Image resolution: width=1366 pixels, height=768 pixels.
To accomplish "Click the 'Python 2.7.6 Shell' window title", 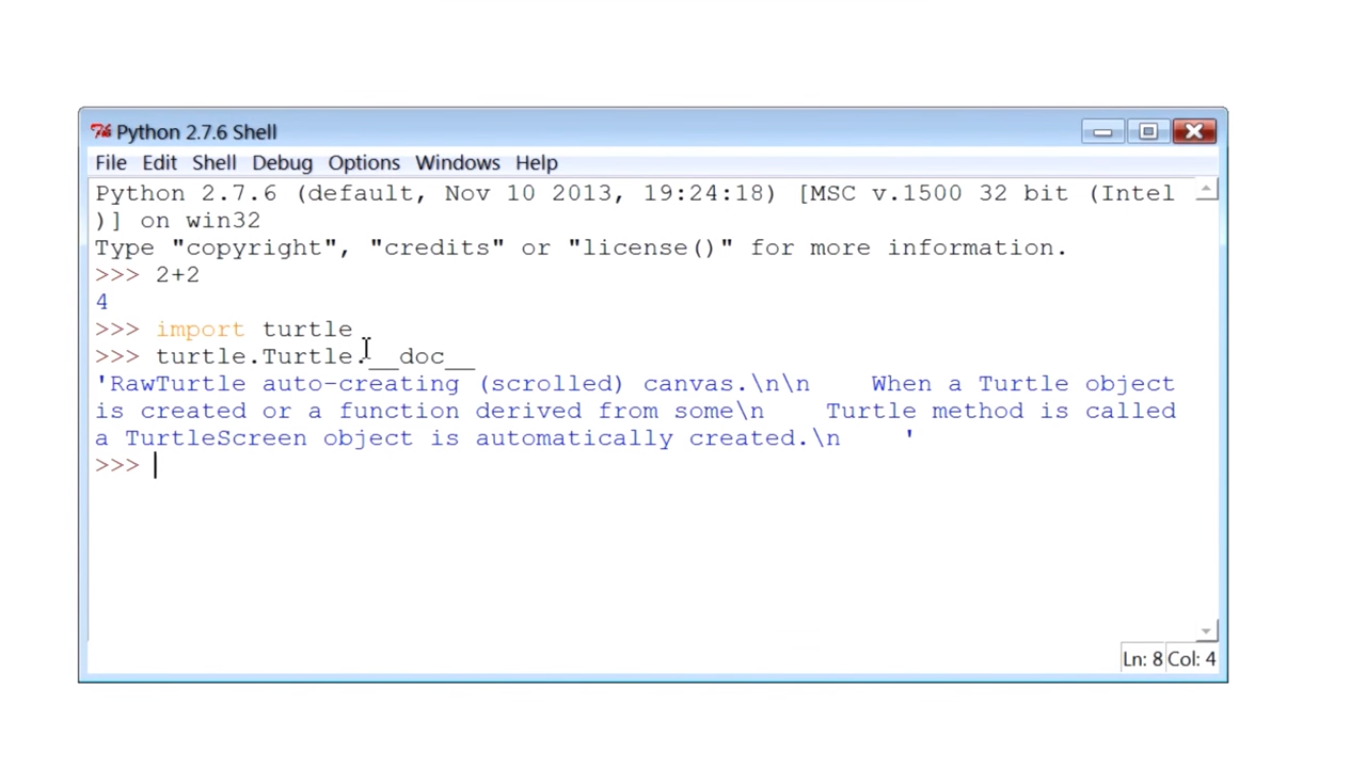I will (196, 132).
